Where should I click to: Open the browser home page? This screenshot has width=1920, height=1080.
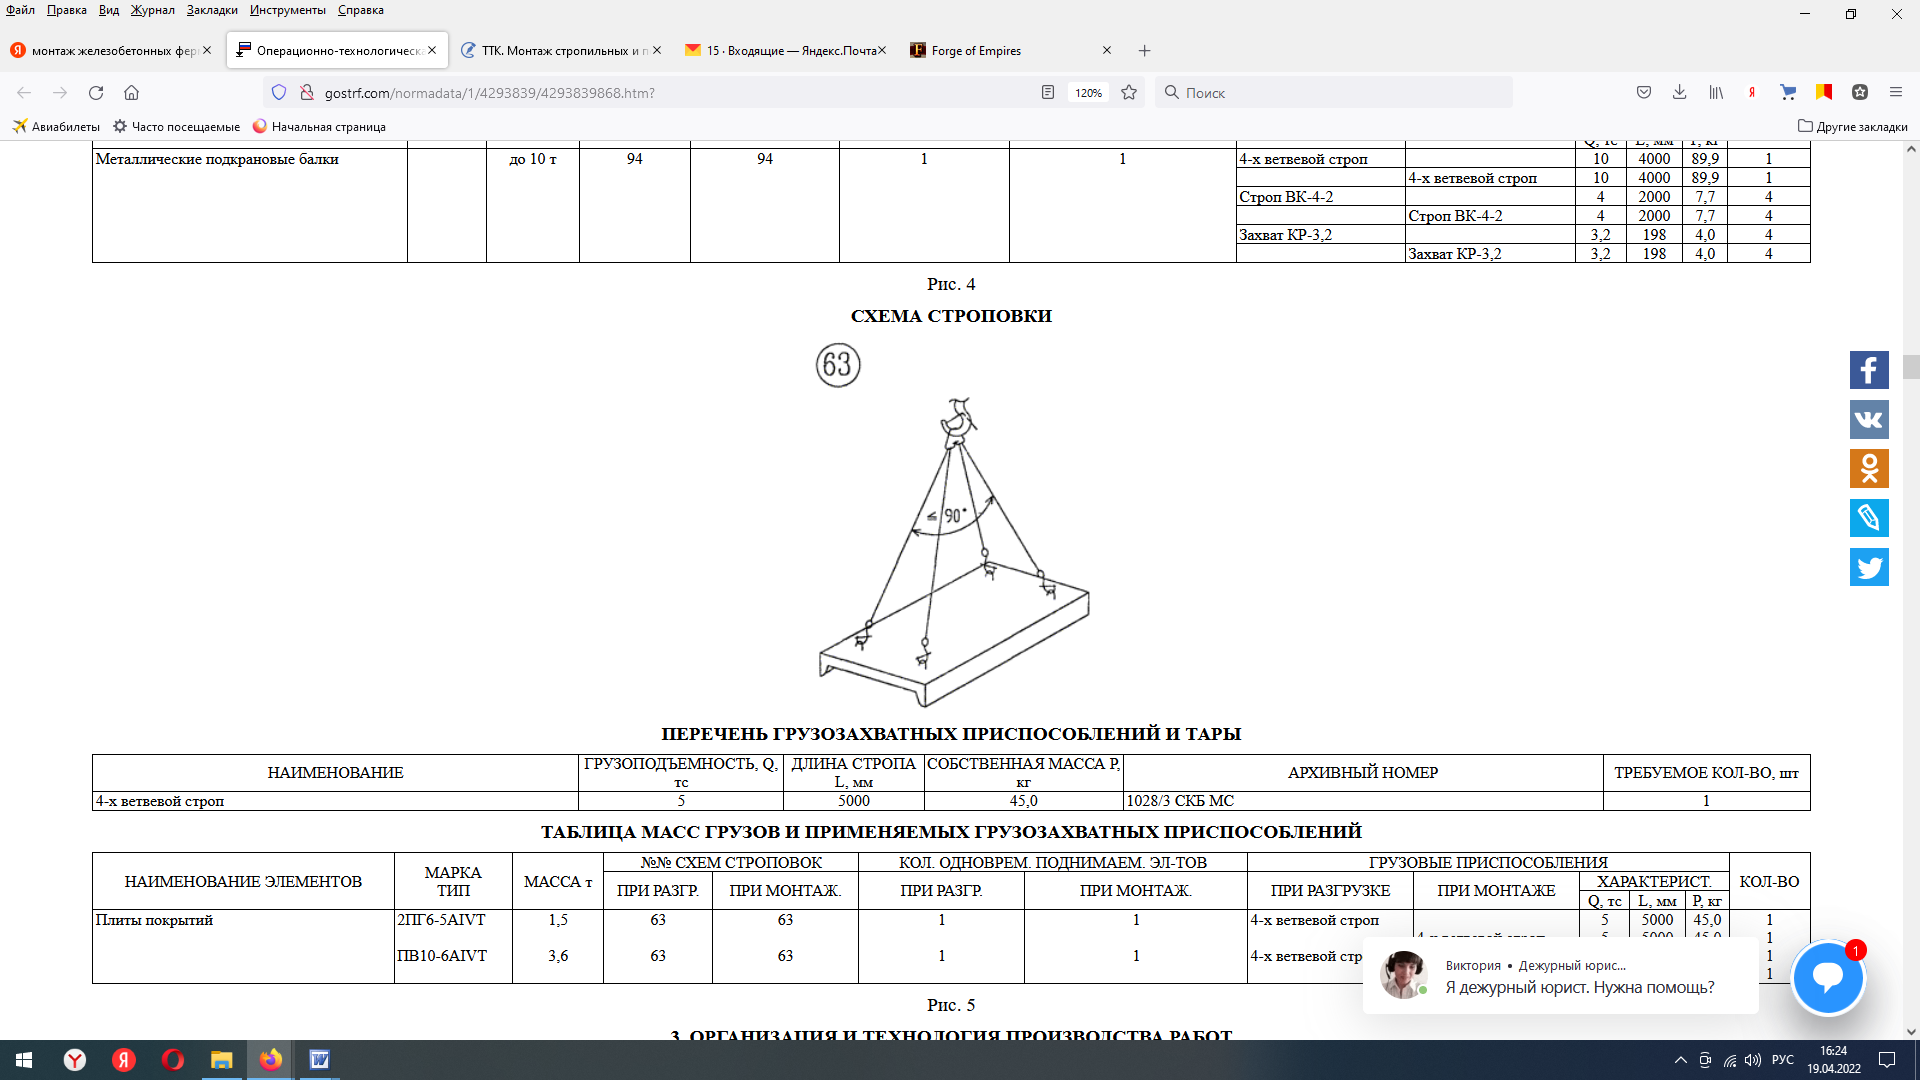131,92
